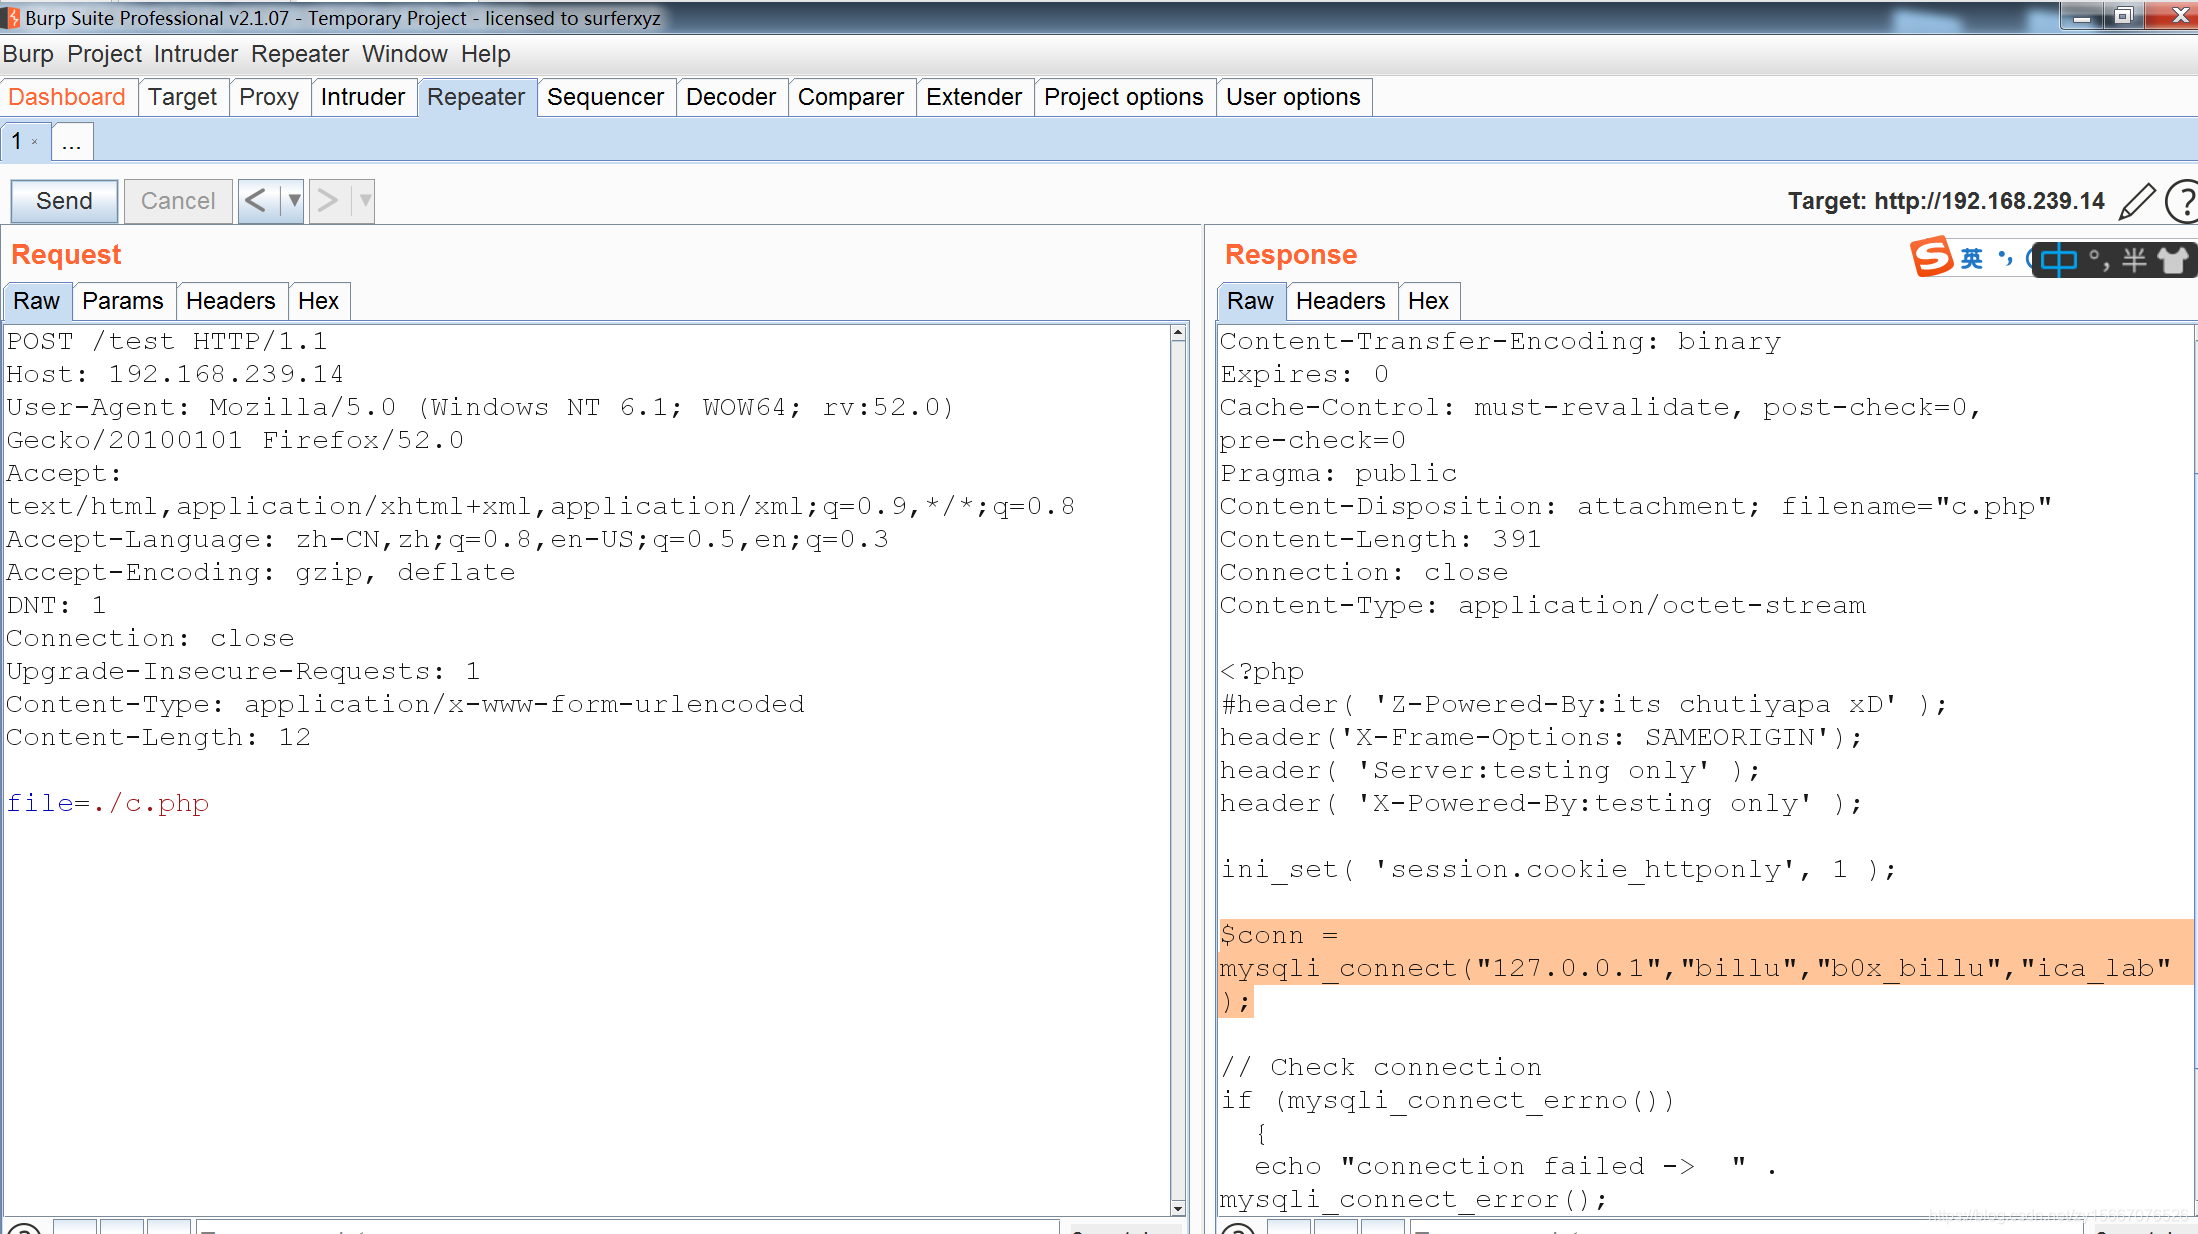
Task: Click the <?php opening tag in response
Action: click(x=1262, y=672)
